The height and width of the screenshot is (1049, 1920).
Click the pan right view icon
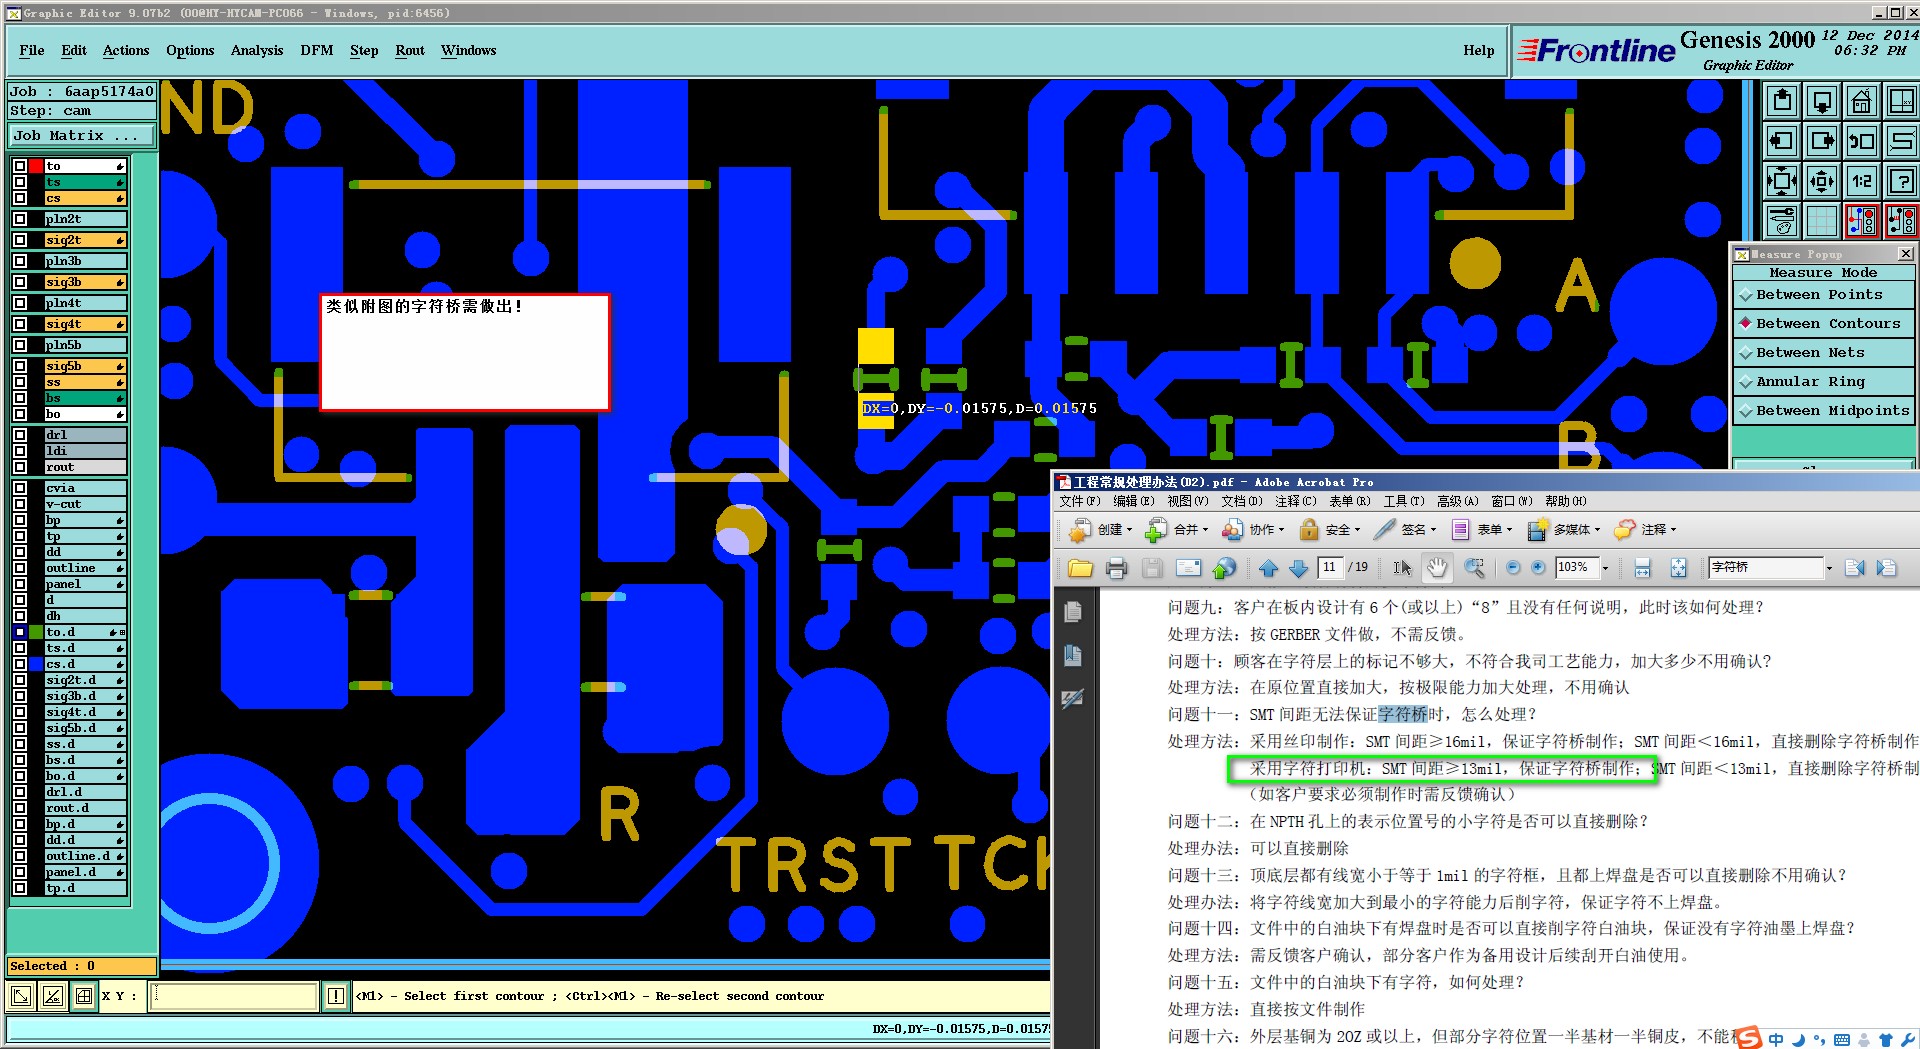click(1822, 141)
